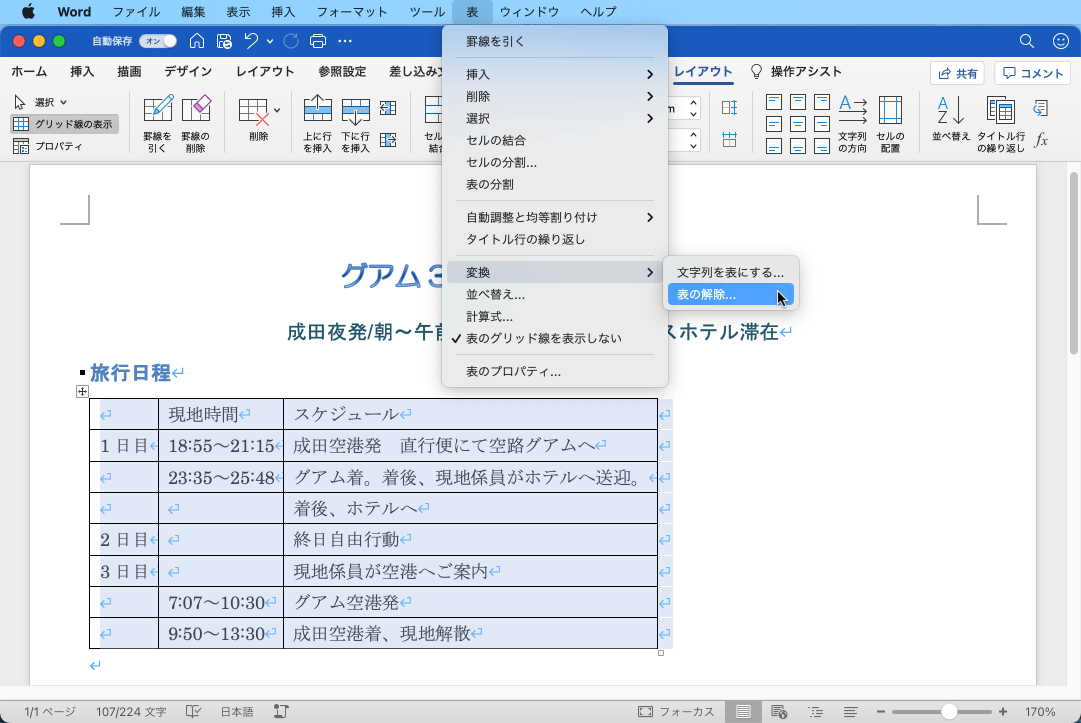Switch to outline view in the status bar
The height and width of the screenshot is (723, 1081).
(x=816, y=712)
